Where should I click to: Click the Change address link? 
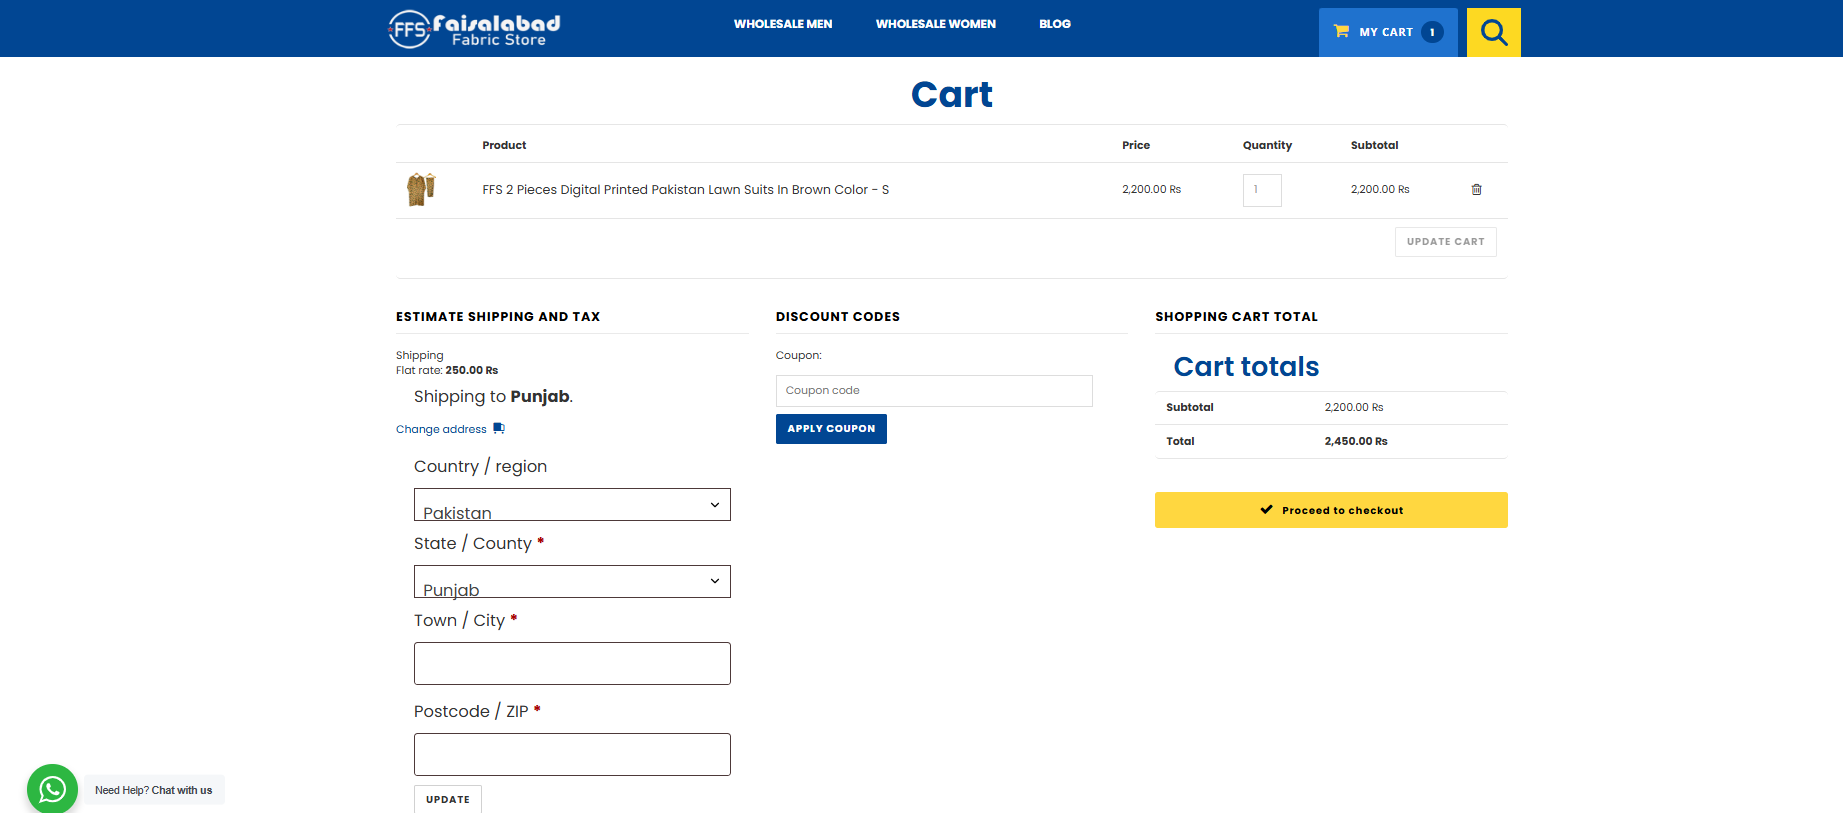point(441,430)
